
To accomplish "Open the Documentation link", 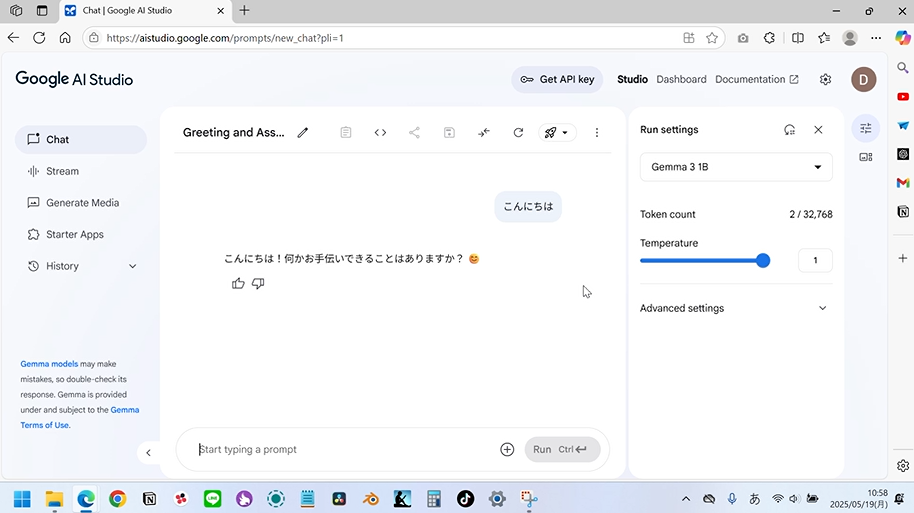I will pyautogui.click(x=756, y=80).
